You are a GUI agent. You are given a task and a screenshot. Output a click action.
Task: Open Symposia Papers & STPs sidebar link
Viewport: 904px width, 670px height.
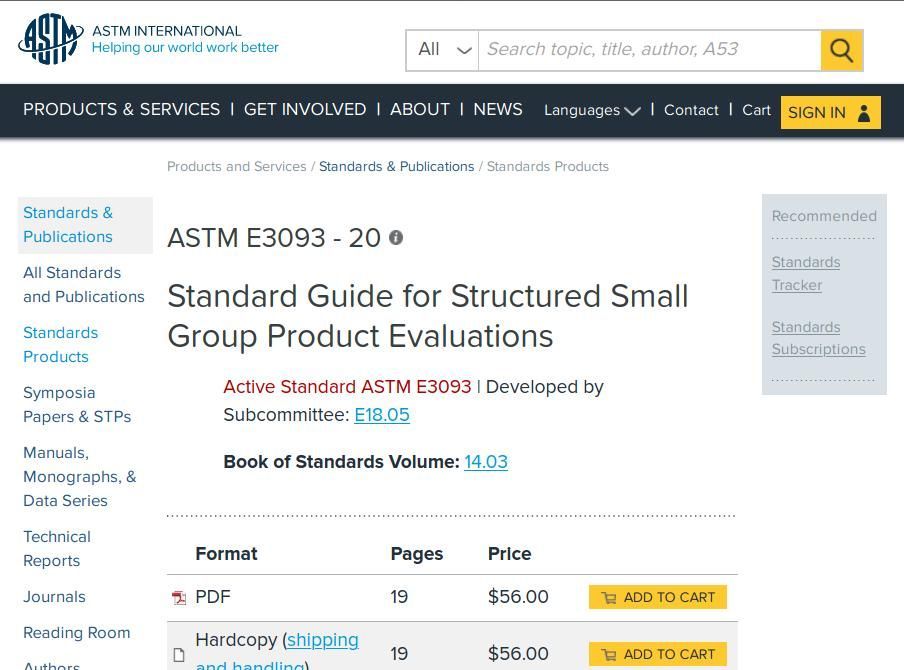coord(77,405)
